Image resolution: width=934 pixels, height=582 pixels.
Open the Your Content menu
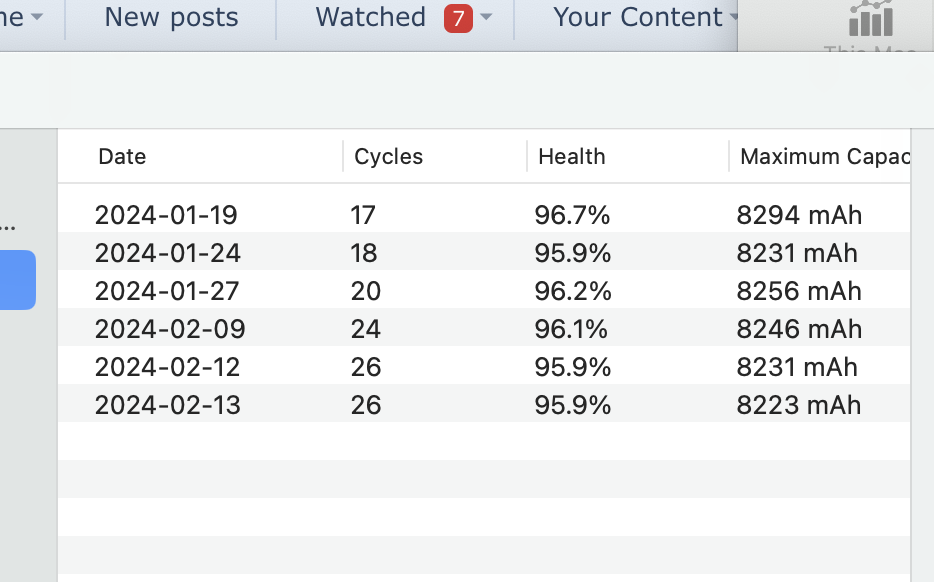[x=637, y=18]
